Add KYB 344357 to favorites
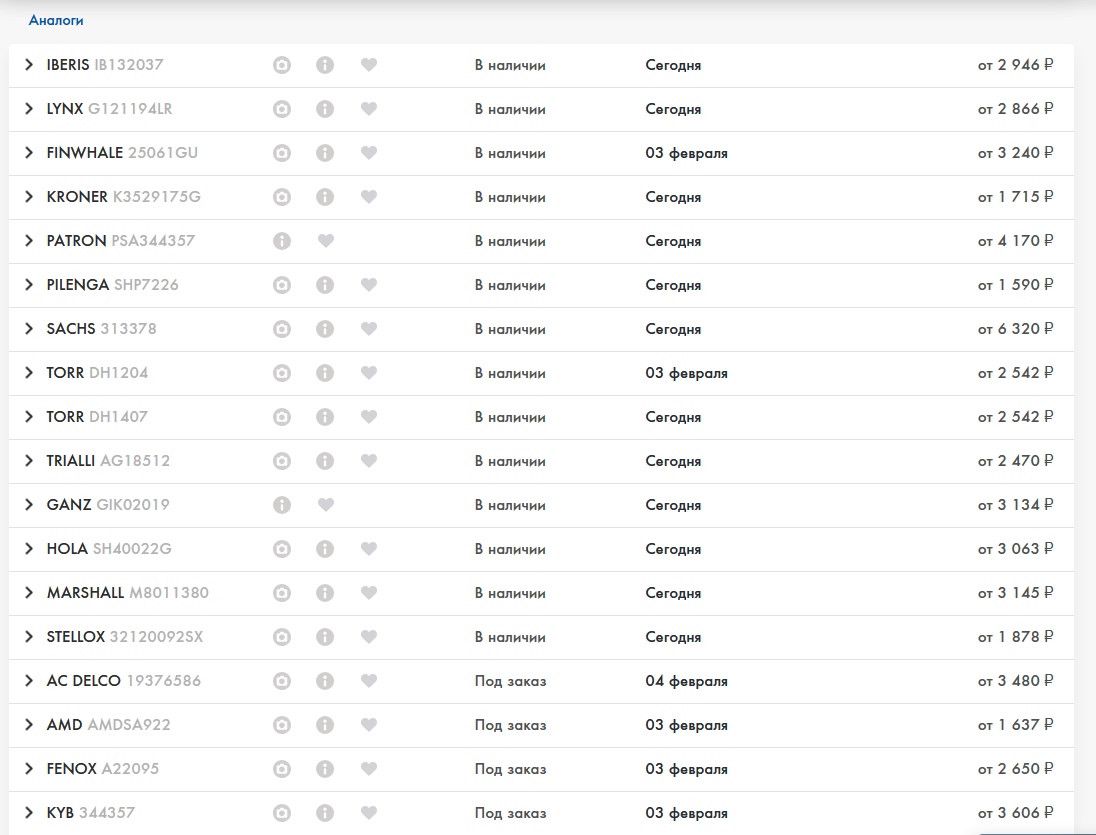This screenshot has height=835, width=1096. click(x=369, y=813)
